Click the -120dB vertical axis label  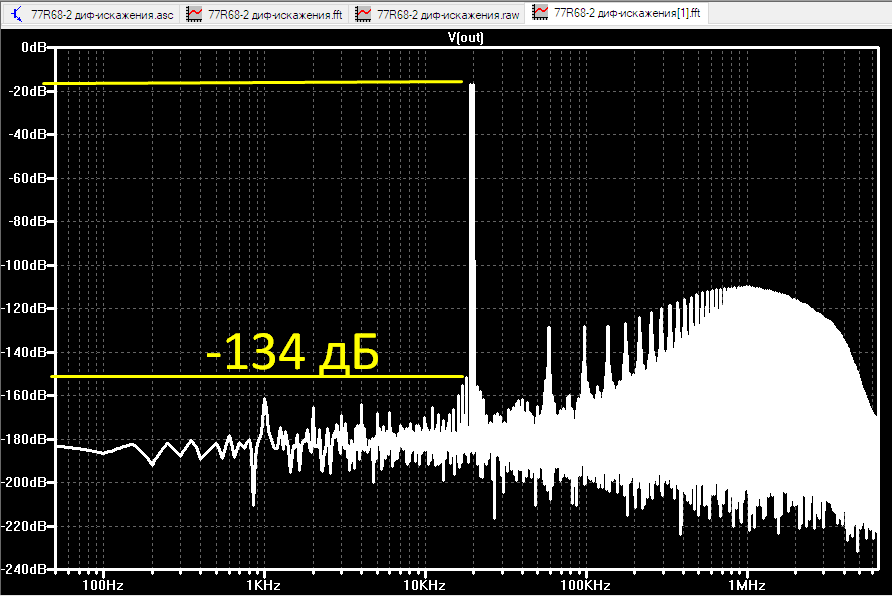pos(24,308)
